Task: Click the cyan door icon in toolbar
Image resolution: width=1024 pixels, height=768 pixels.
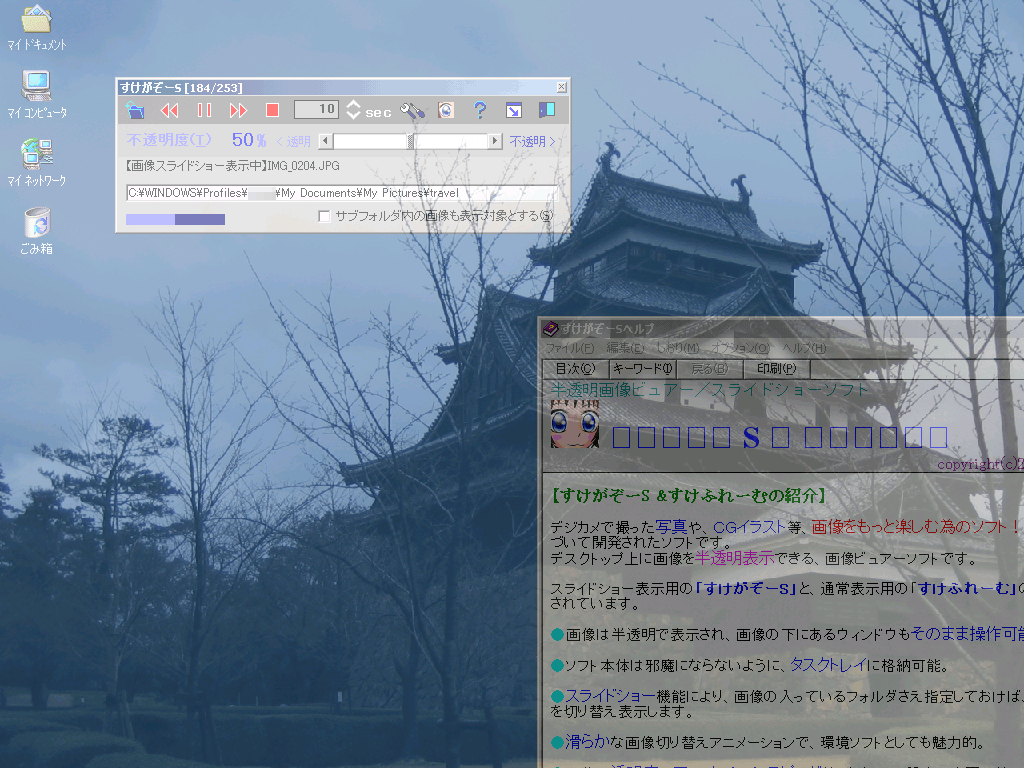Action: pos(546,110)
